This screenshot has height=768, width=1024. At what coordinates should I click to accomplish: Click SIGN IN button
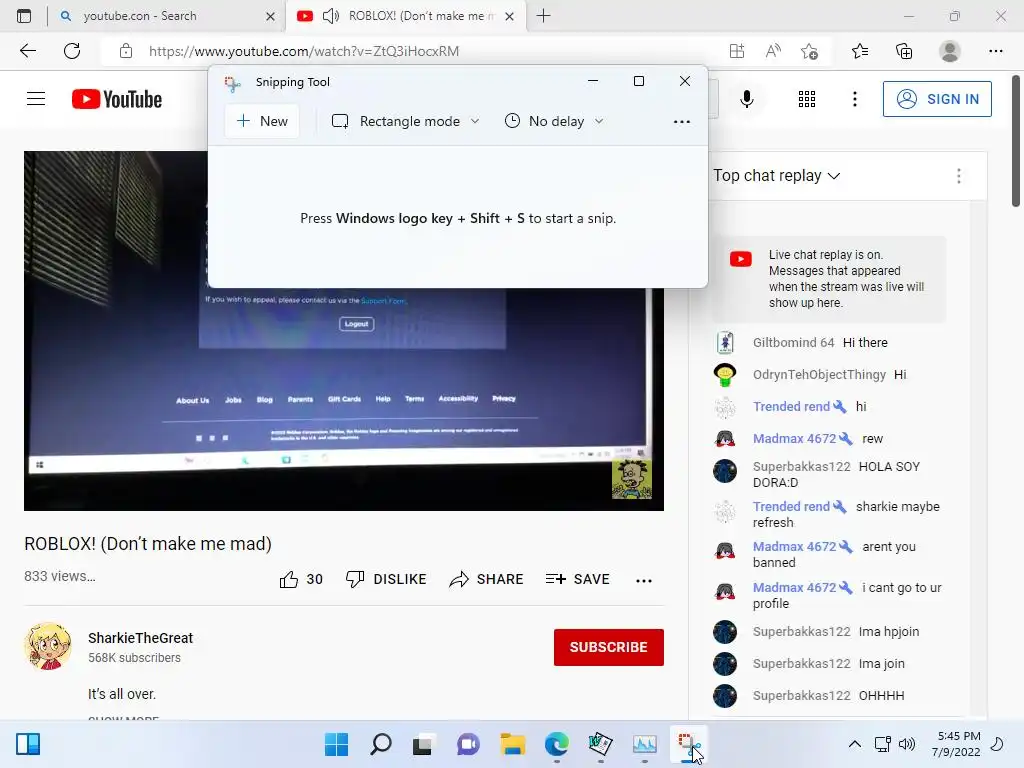pos(937,99)
